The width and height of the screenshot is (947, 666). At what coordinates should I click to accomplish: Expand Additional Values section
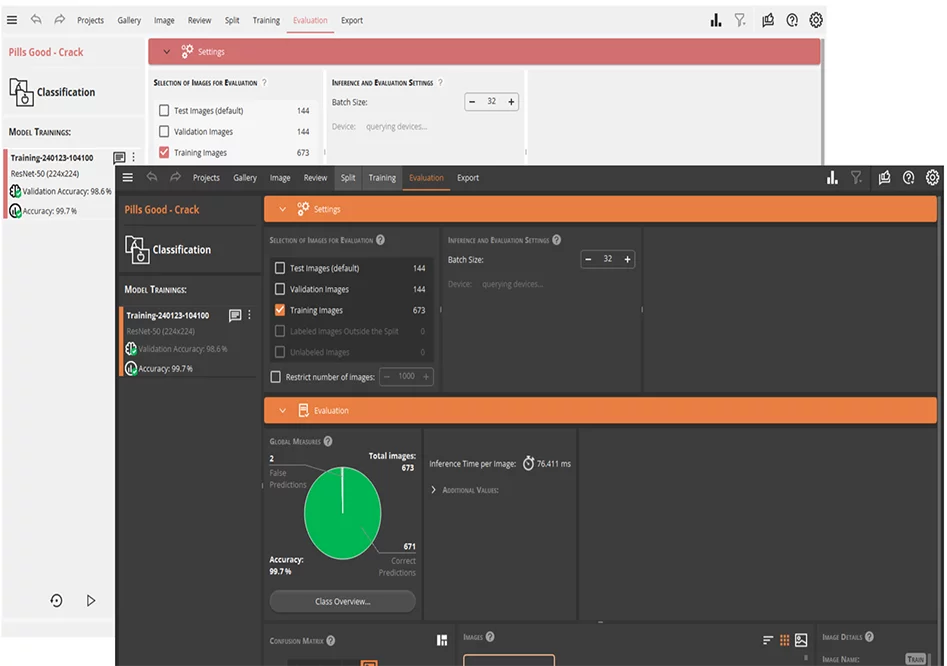pyautogui.click(x=433, y=490)
